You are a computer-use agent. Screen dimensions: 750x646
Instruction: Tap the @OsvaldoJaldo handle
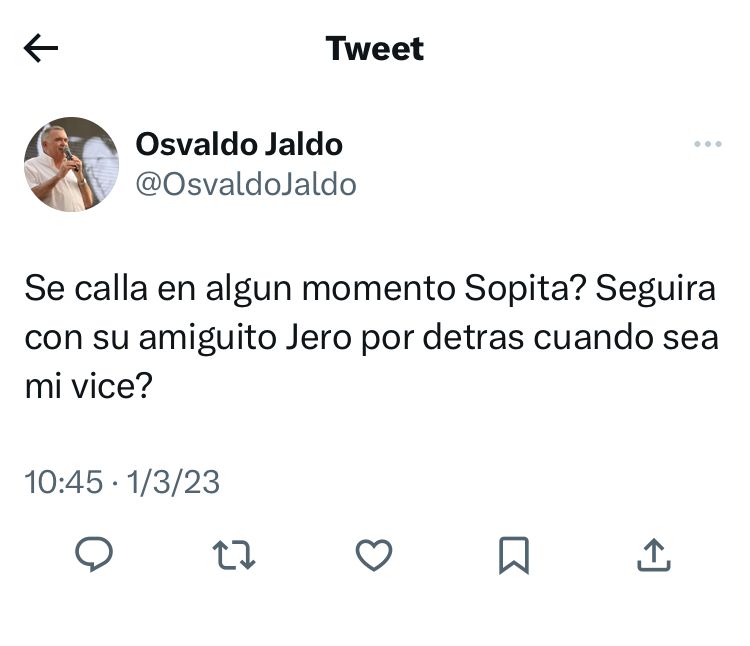[246, 185]
